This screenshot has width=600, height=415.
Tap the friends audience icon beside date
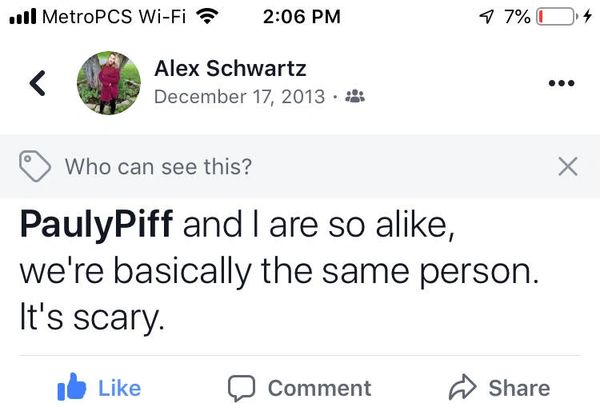(352, 97)
